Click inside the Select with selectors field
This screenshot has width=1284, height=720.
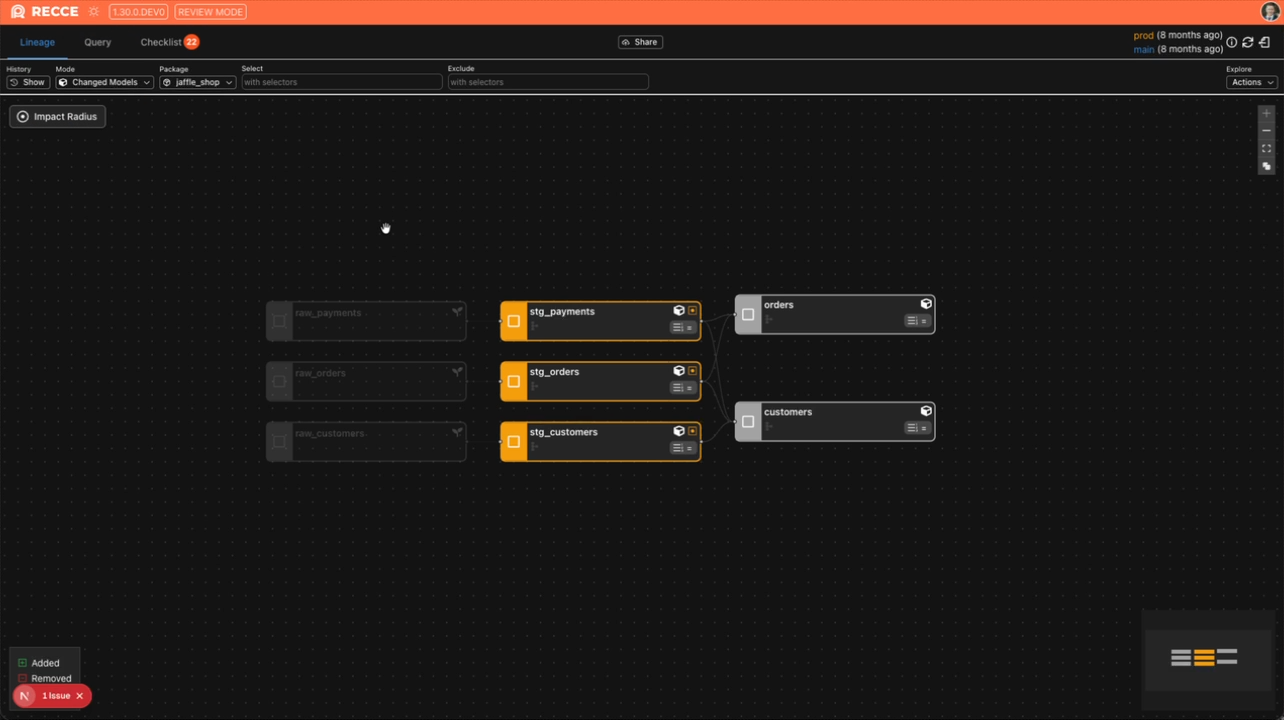pos(340,81)
